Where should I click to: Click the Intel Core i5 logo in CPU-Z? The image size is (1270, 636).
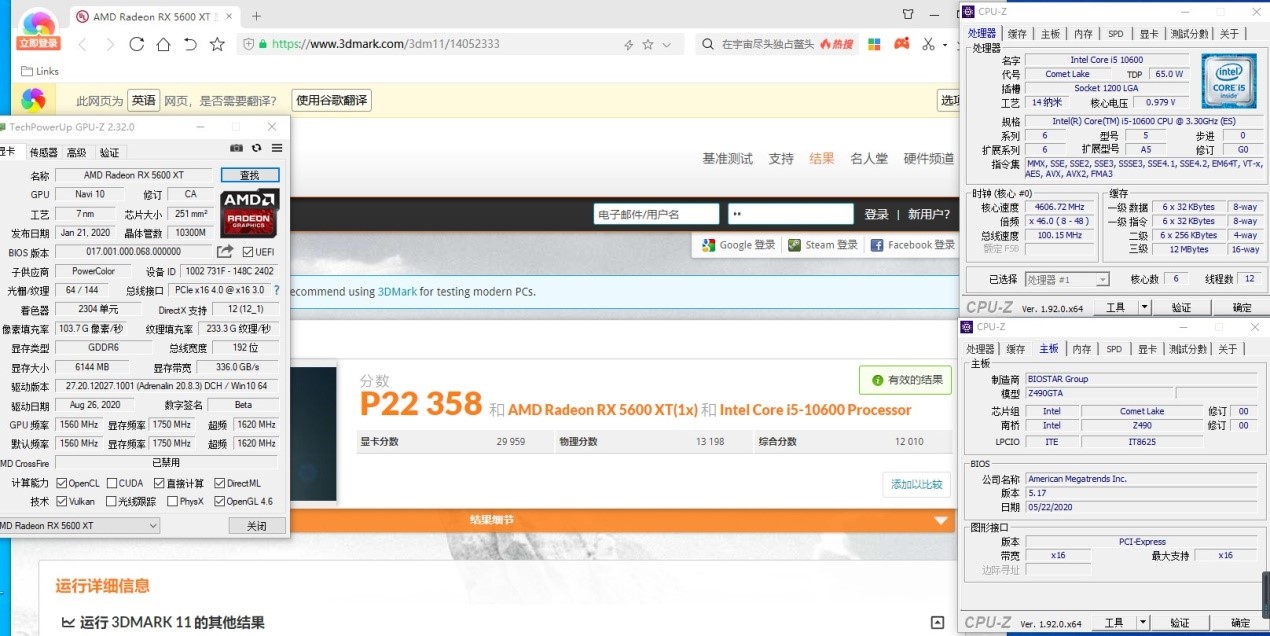point(1229,81)
